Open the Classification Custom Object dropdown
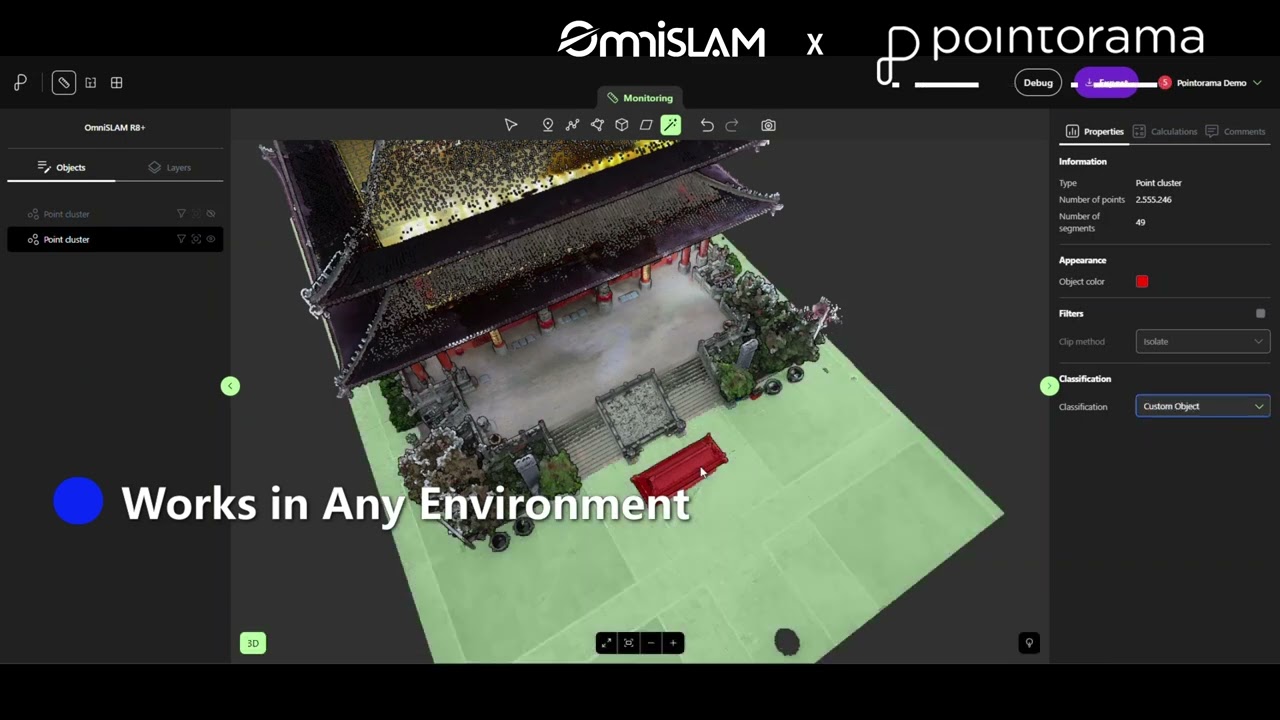Viewport: 1280px width, 720px height. 1203,406
